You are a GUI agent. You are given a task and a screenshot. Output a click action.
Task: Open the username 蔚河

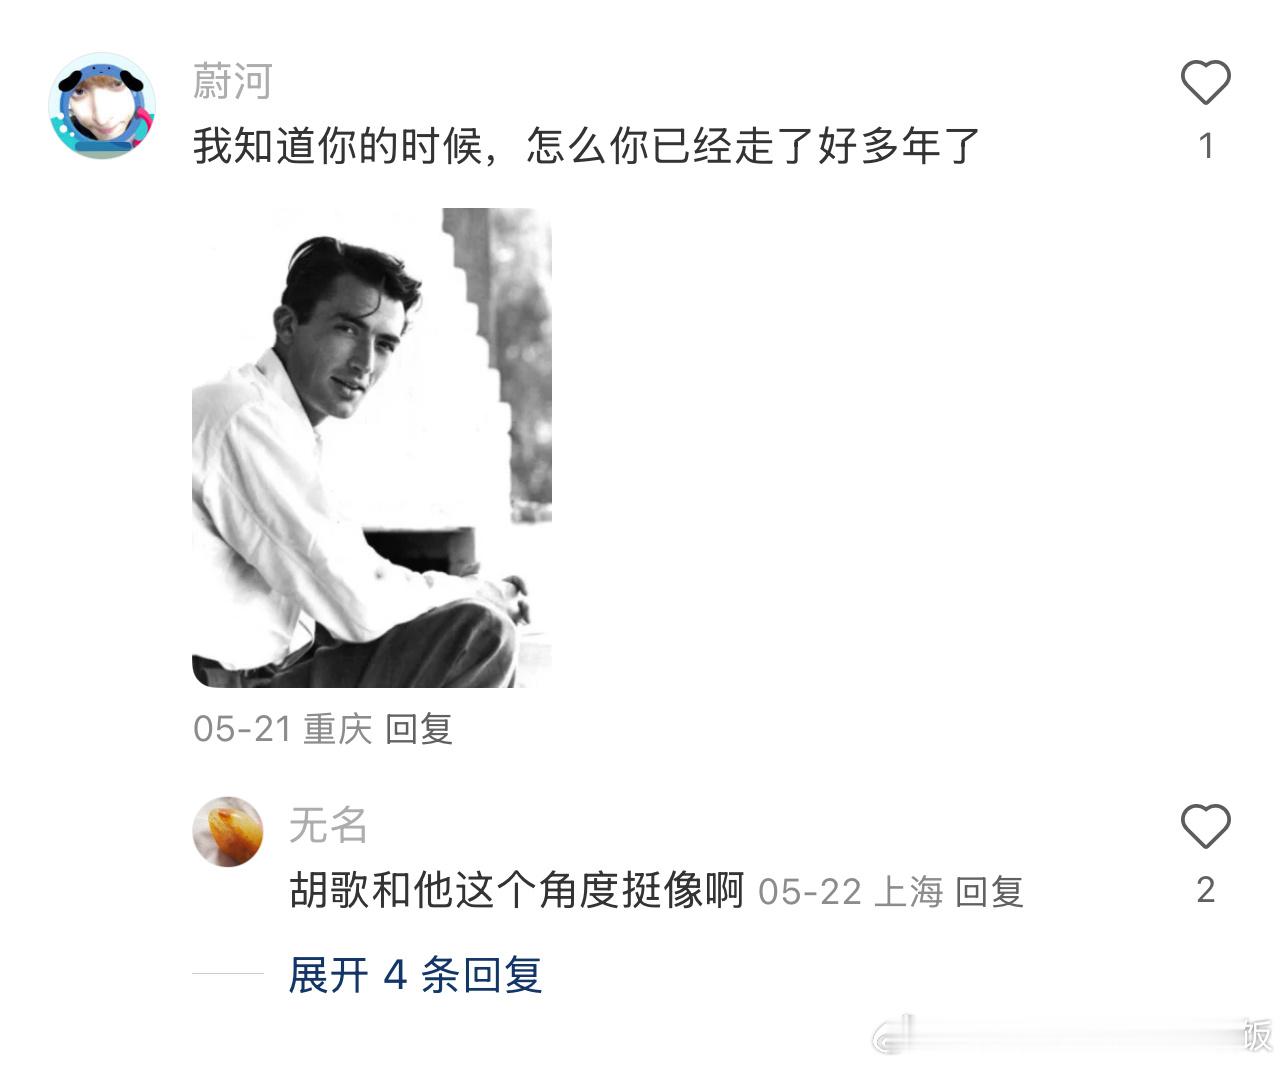click(232, 81)
